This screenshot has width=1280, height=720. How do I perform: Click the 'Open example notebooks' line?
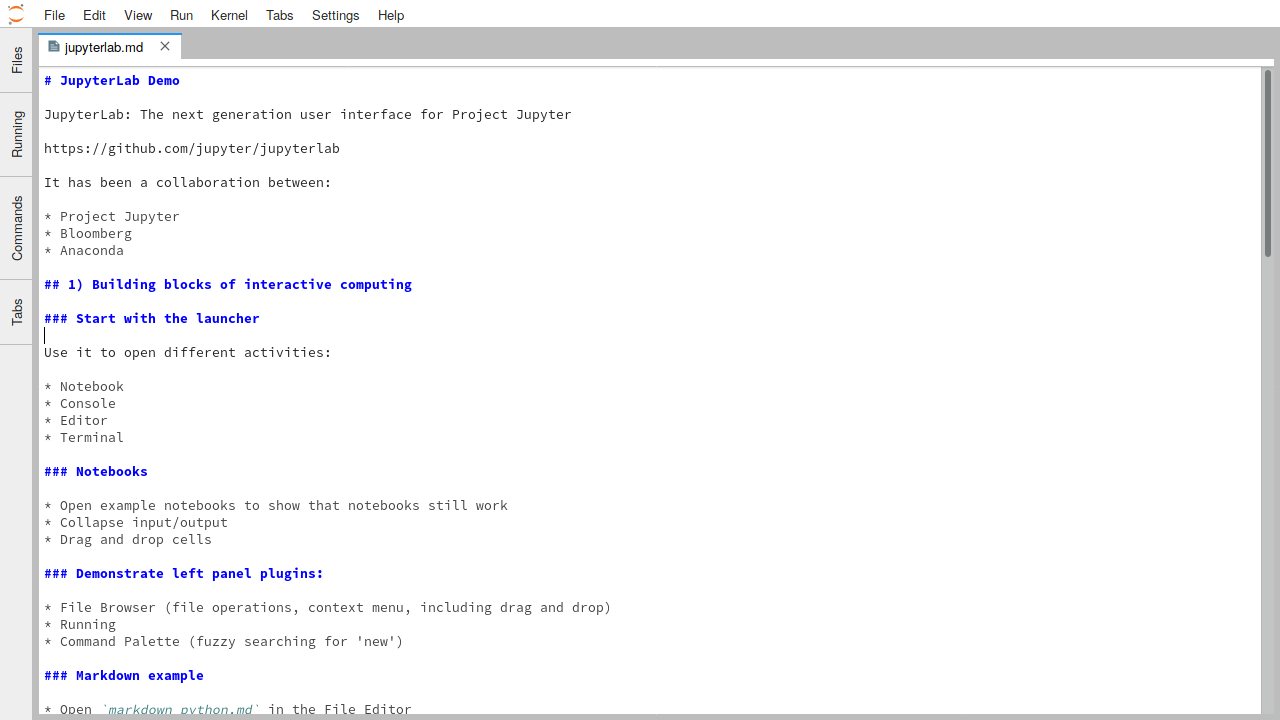pyautogui.click(x=276, y=505)
